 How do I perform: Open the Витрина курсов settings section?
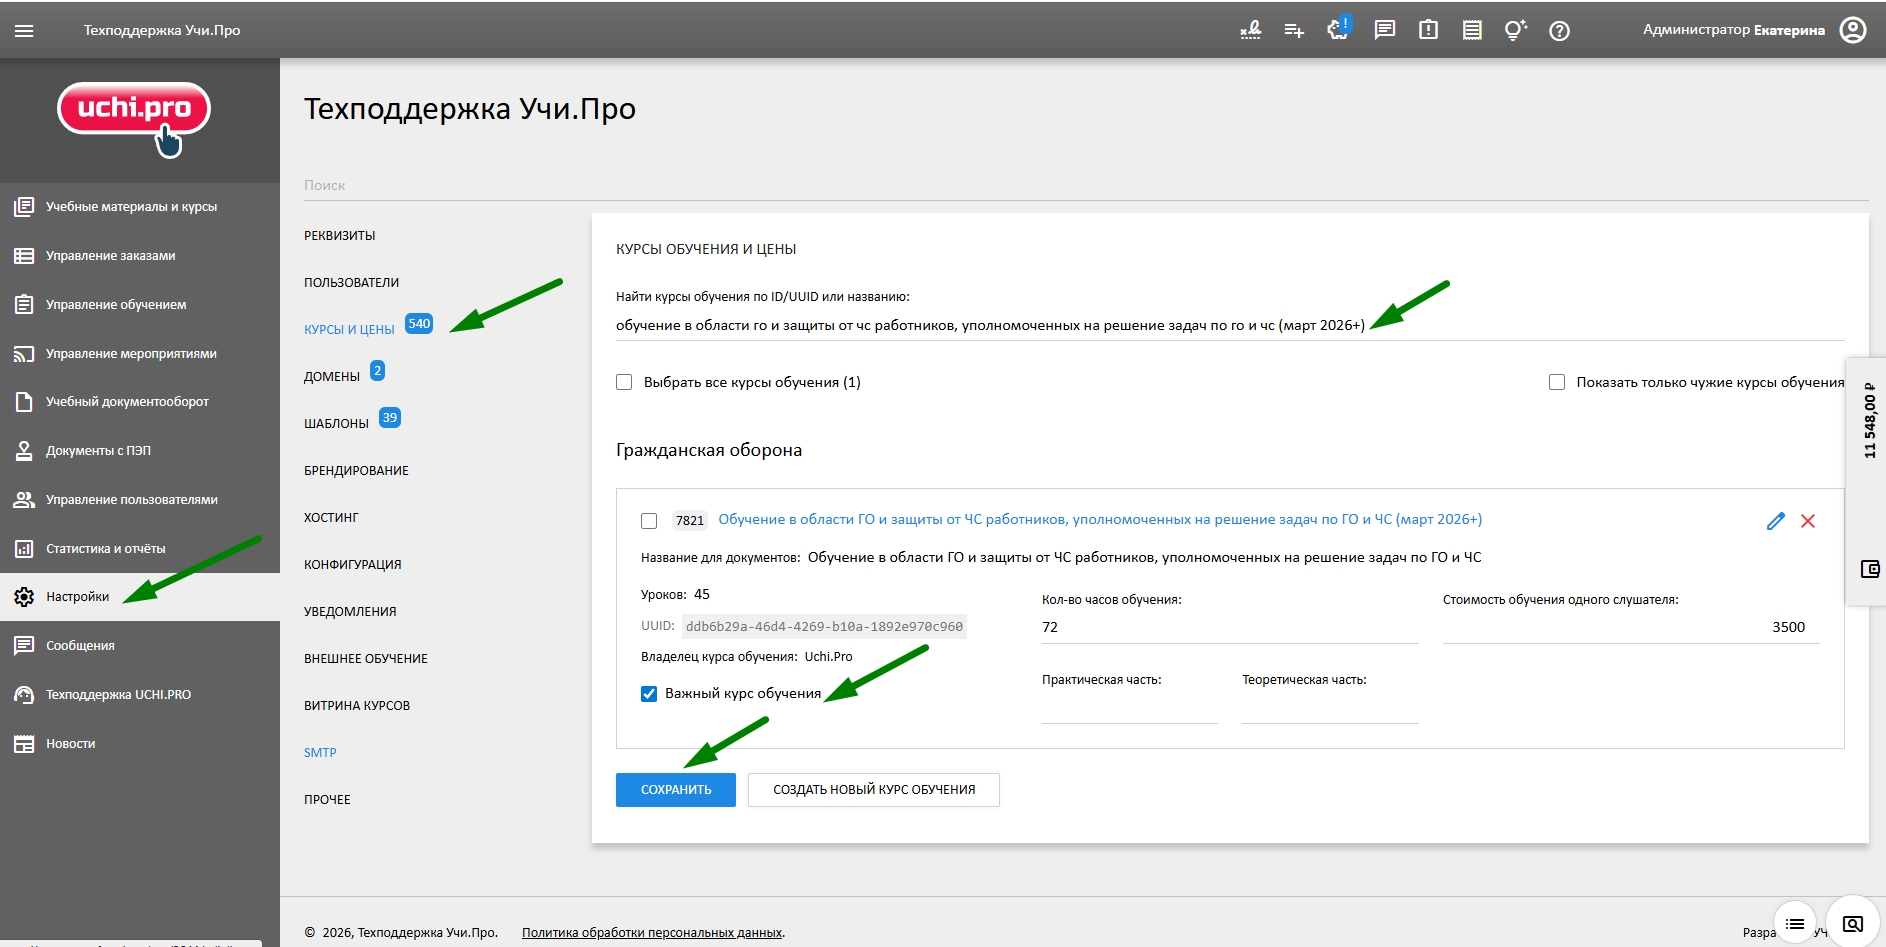pos(357,706)
